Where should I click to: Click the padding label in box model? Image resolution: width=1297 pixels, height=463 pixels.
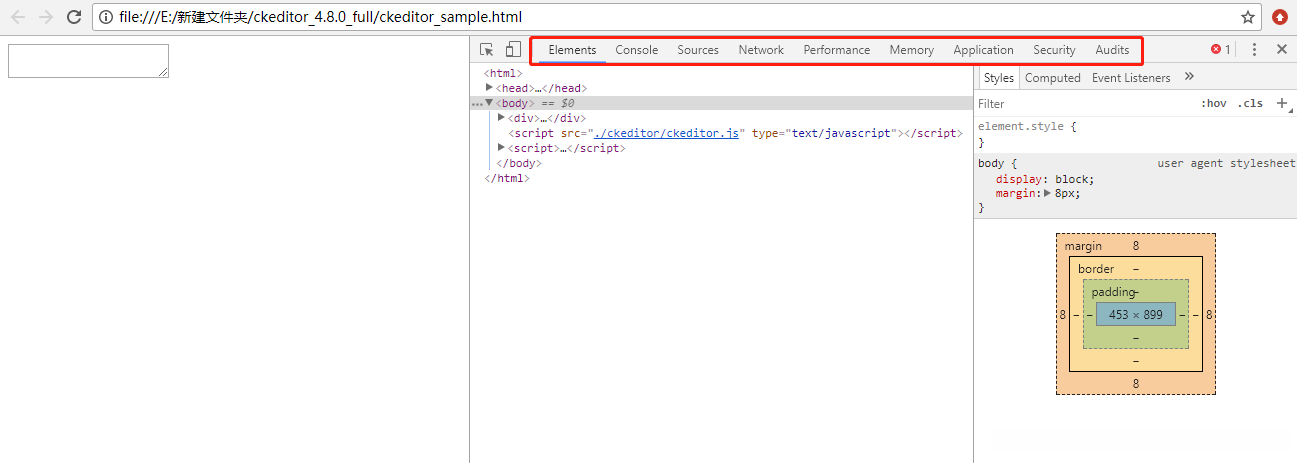pos(1114,292)
